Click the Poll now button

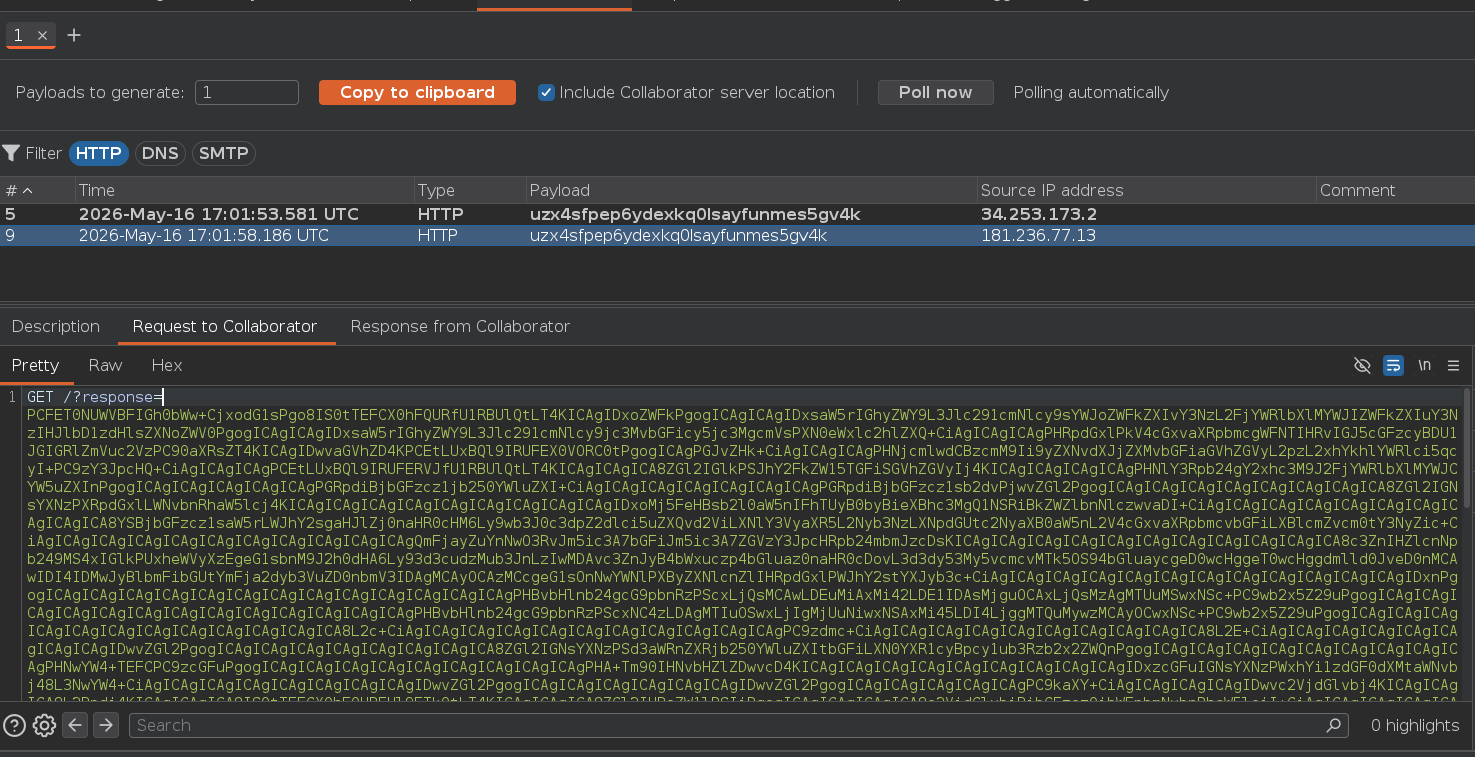(935, 92)
